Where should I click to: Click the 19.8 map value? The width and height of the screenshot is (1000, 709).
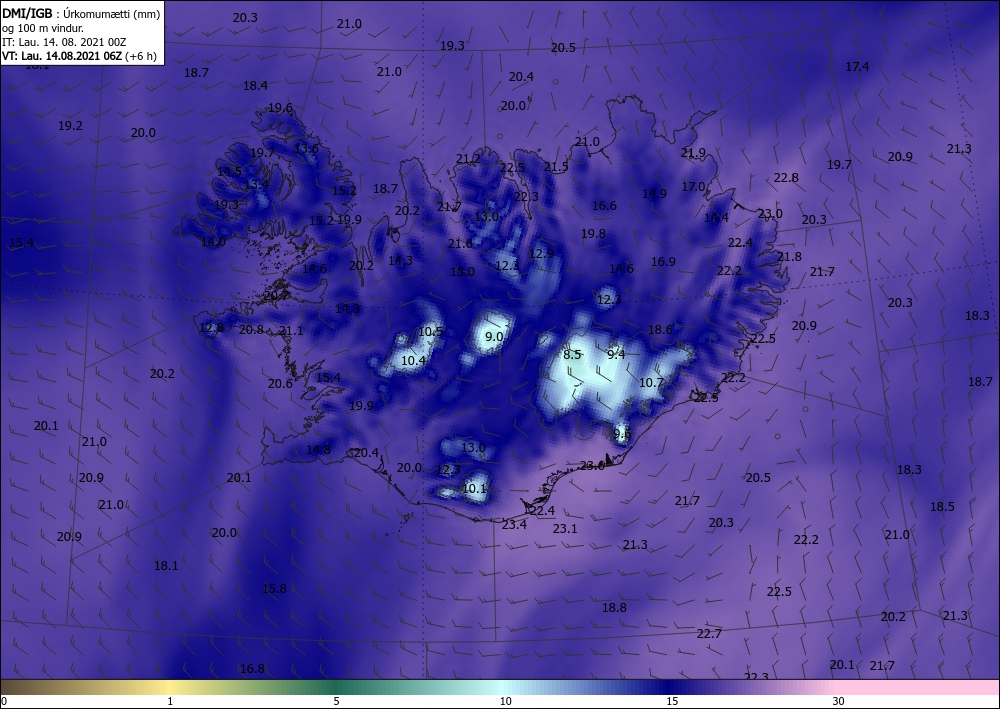pos(593,233)
